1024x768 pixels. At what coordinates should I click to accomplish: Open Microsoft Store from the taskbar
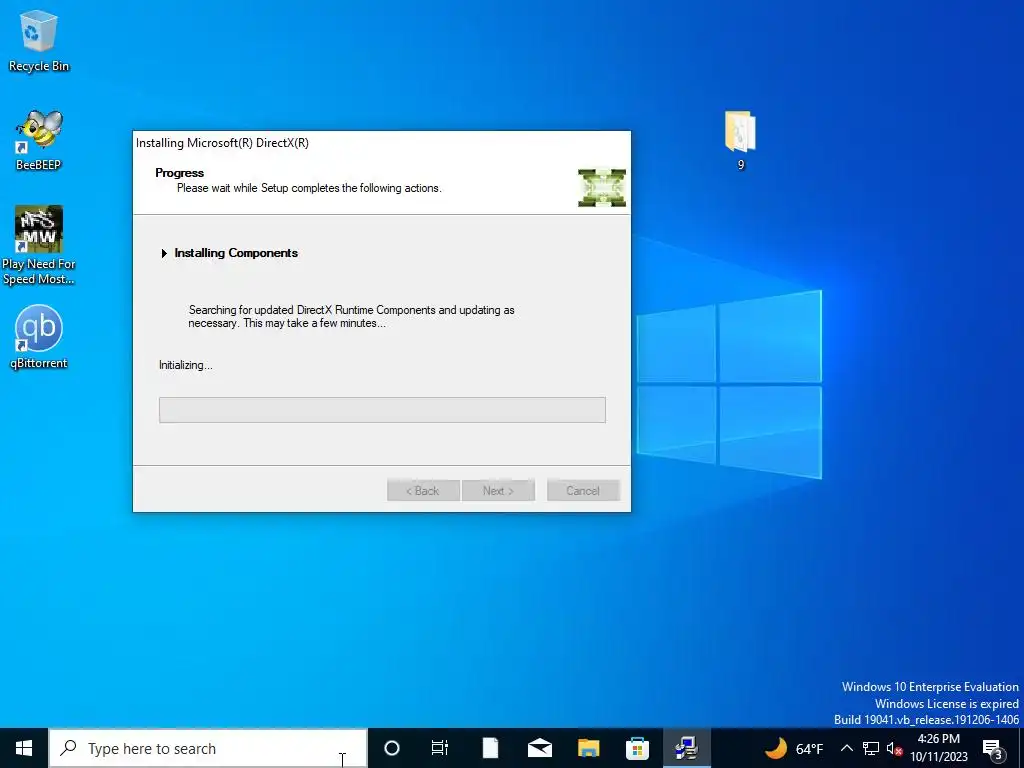pos(637,748)
